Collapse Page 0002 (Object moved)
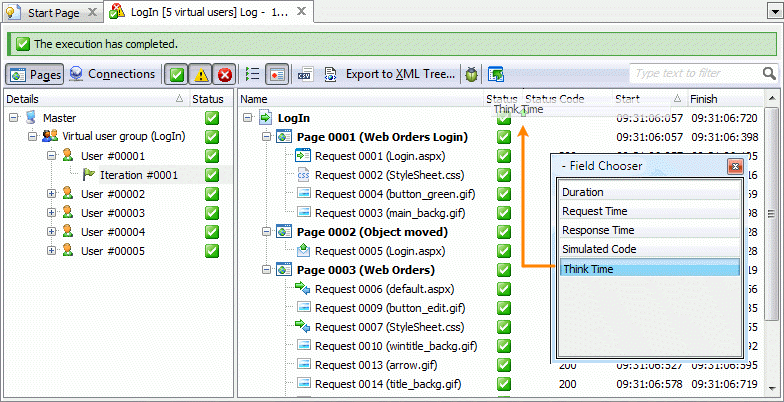 tap(266, 232)
